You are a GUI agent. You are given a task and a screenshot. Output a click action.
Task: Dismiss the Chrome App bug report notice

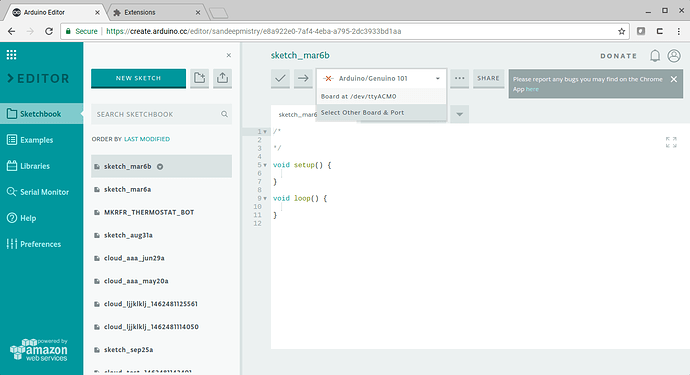[x=674, y=79]
